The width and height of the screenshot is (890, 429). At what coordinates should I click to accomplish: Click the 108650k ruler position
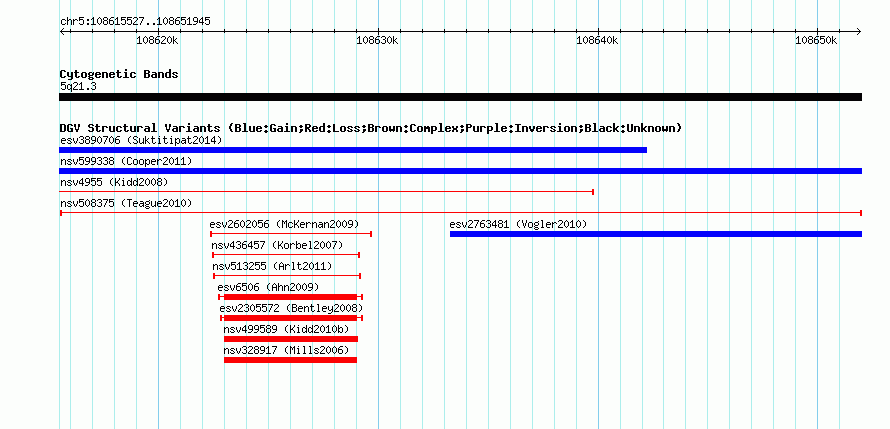tap(817, 40)
